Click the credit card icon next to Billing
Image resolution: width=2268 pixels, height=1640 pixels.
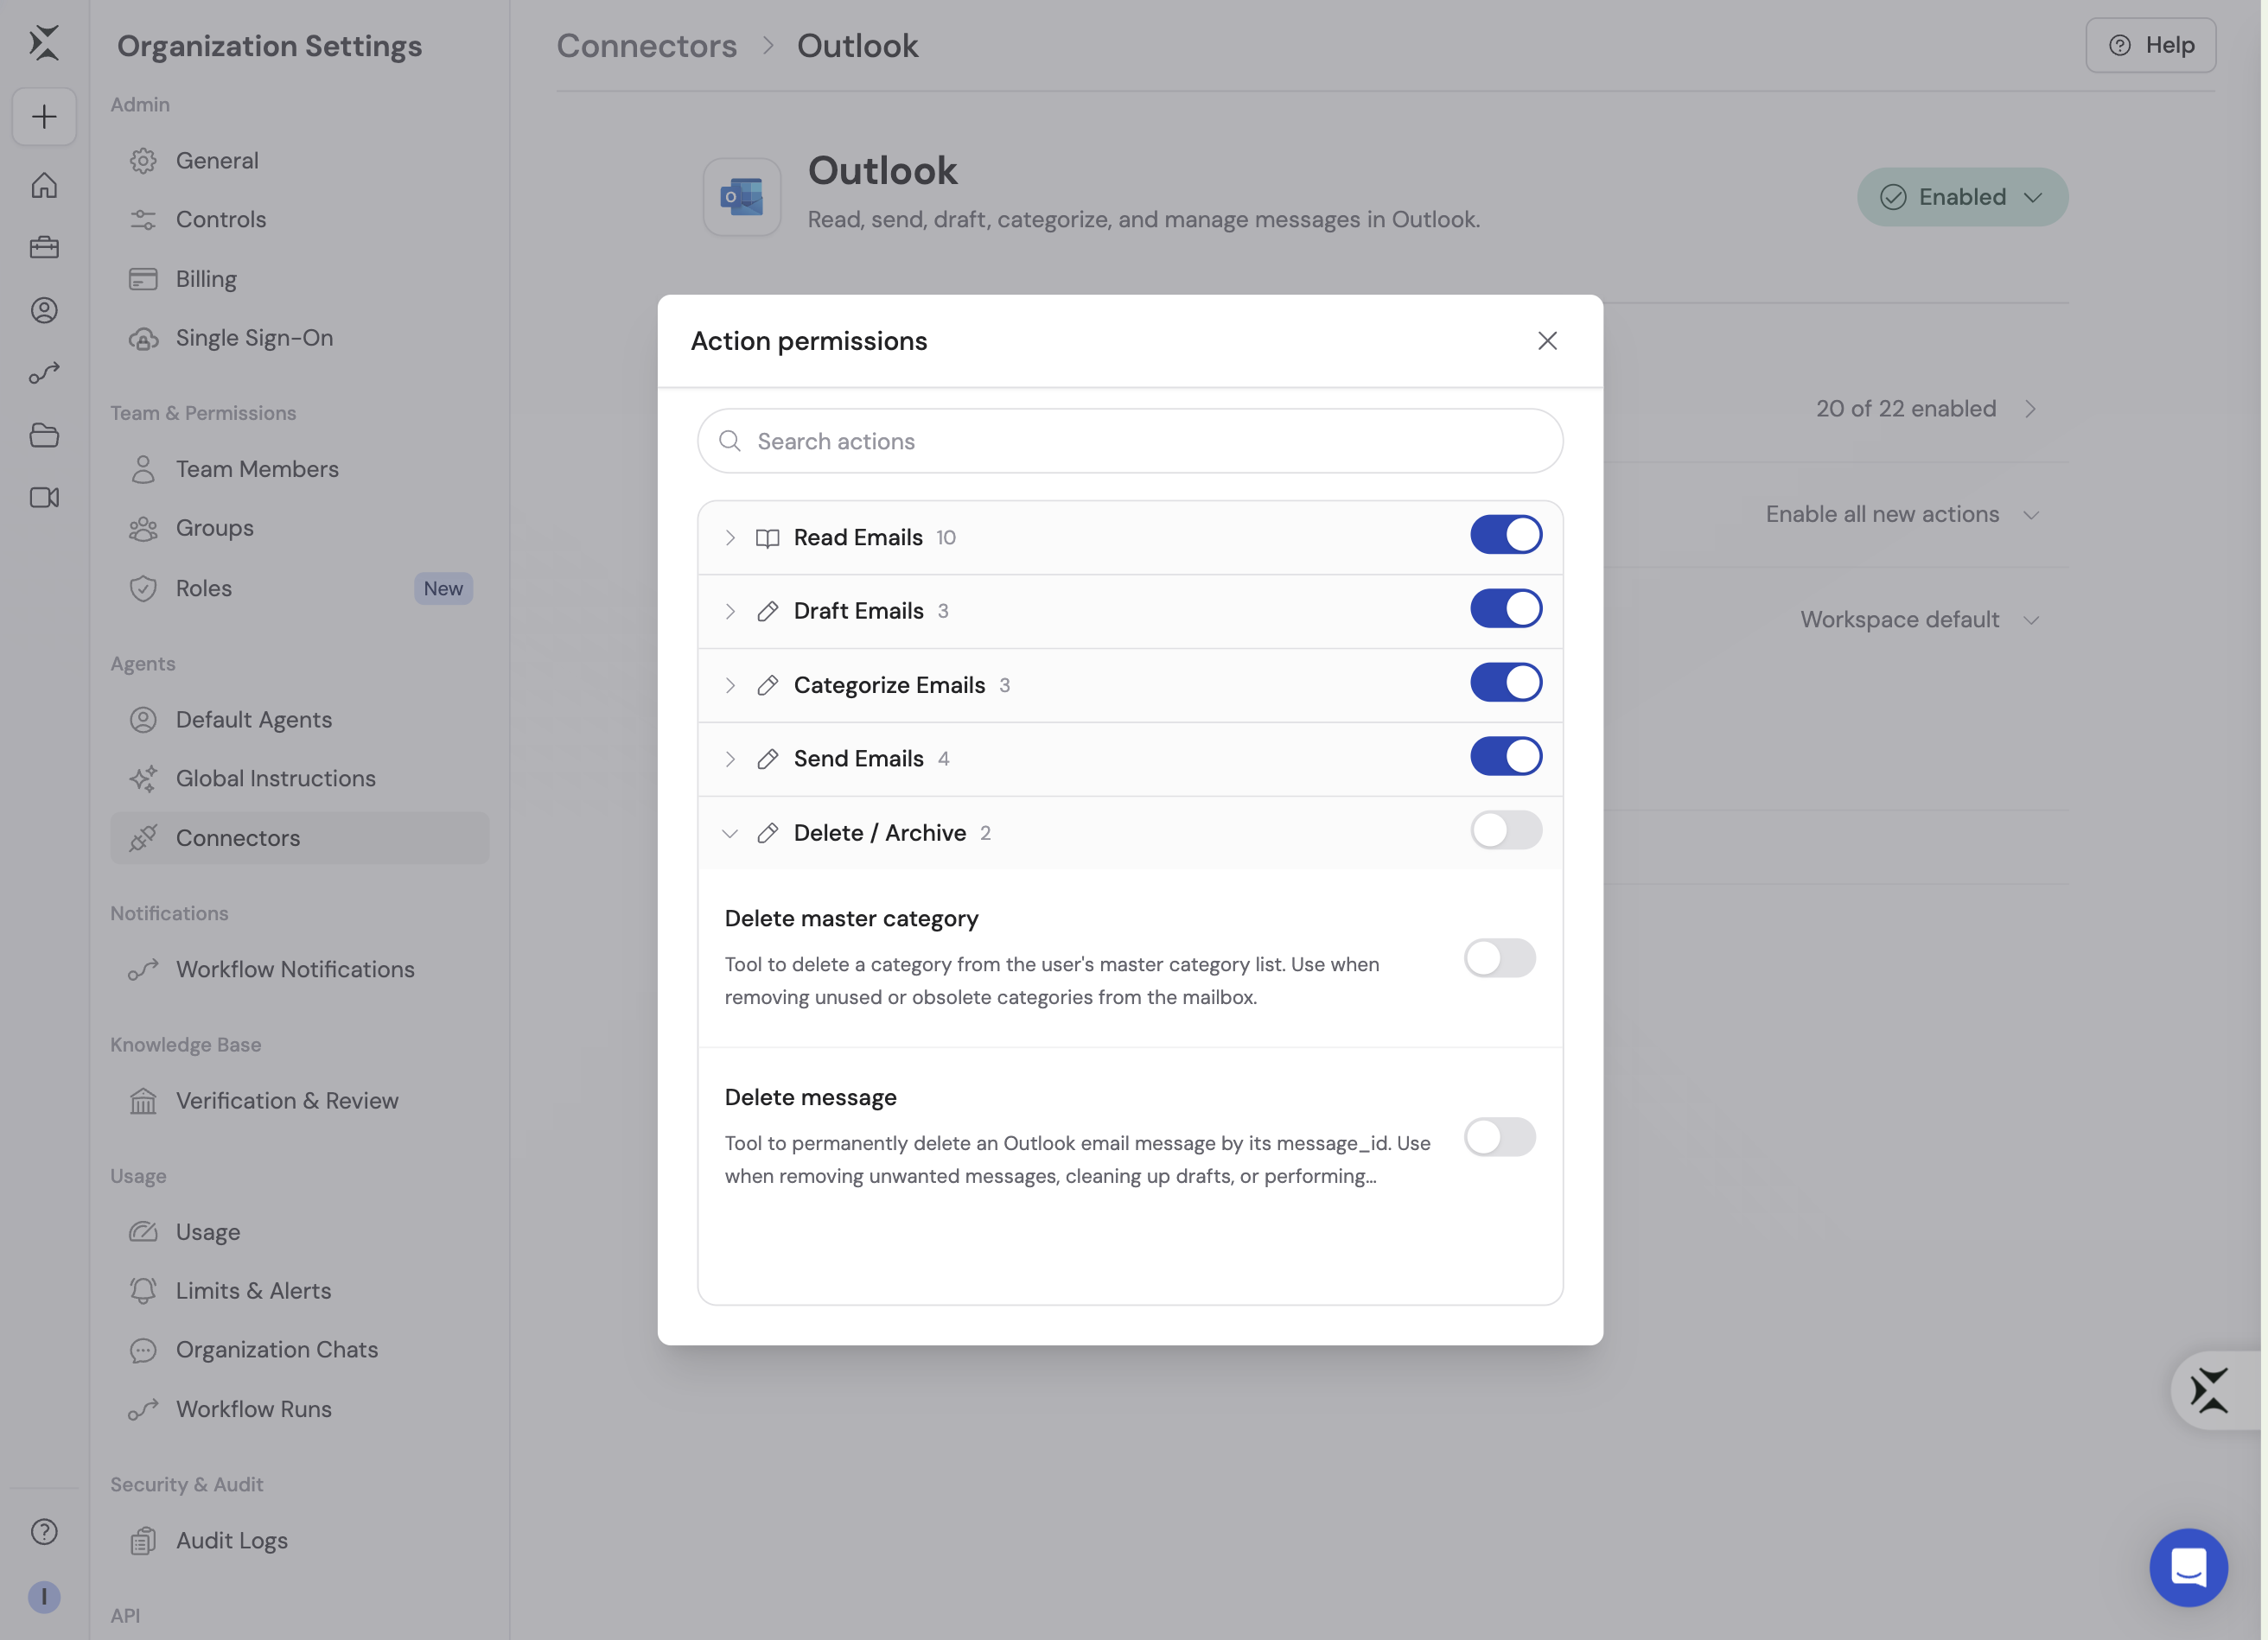(143, 279)
